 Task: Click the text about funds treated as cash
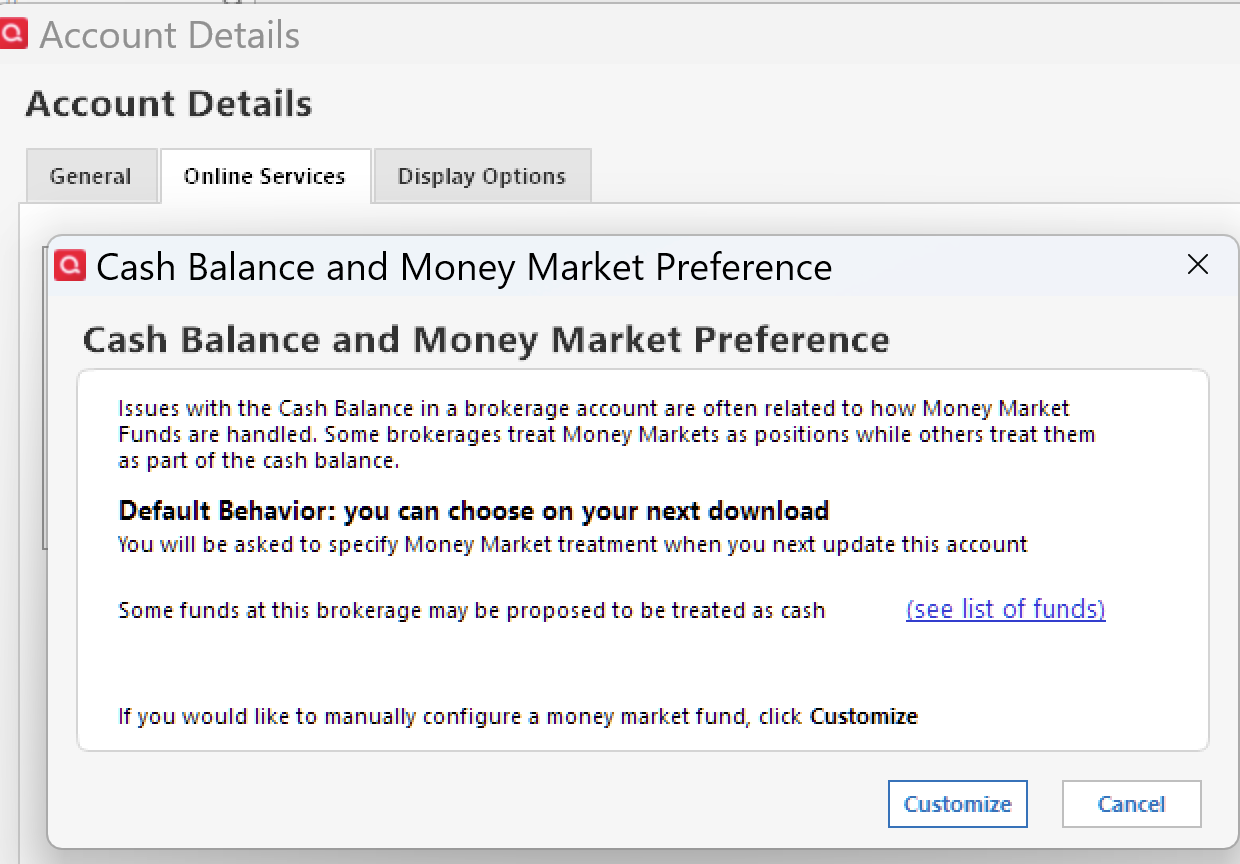[472, 610]
